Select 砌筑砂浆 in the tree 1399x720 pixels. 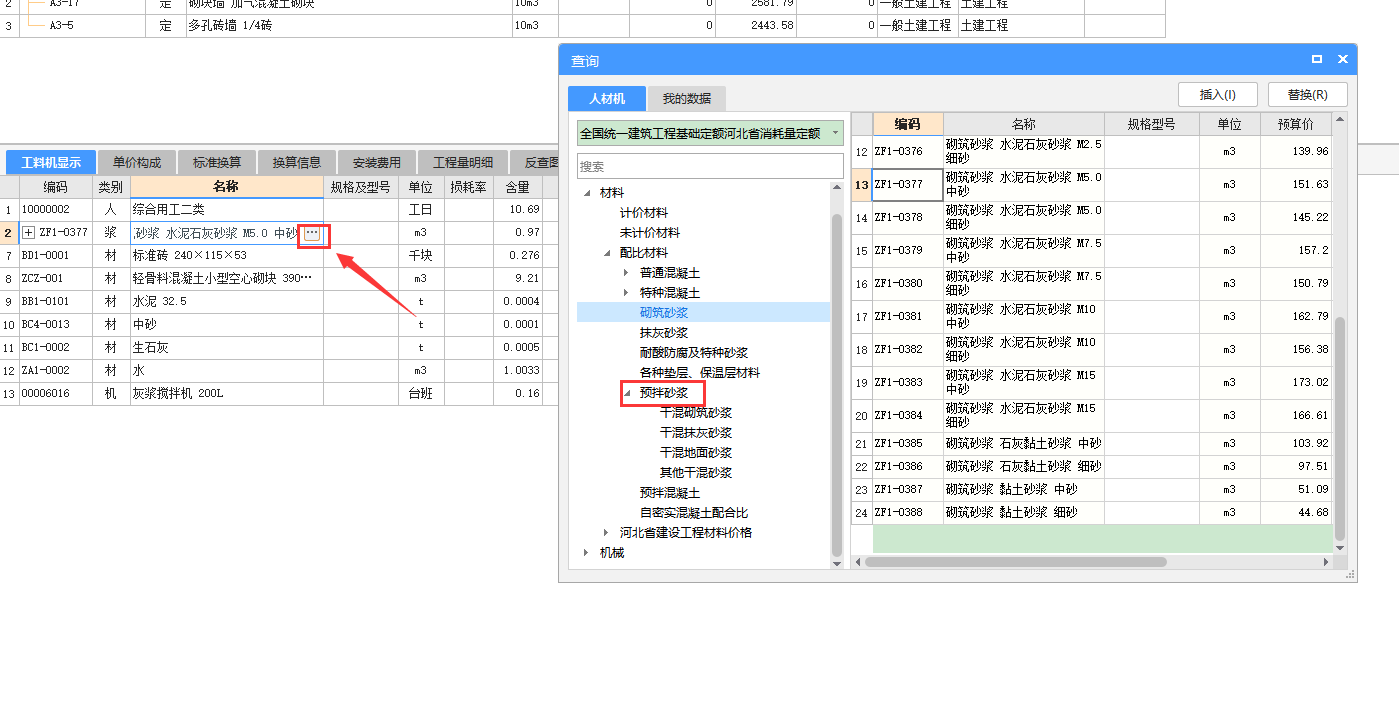(664, 313)
